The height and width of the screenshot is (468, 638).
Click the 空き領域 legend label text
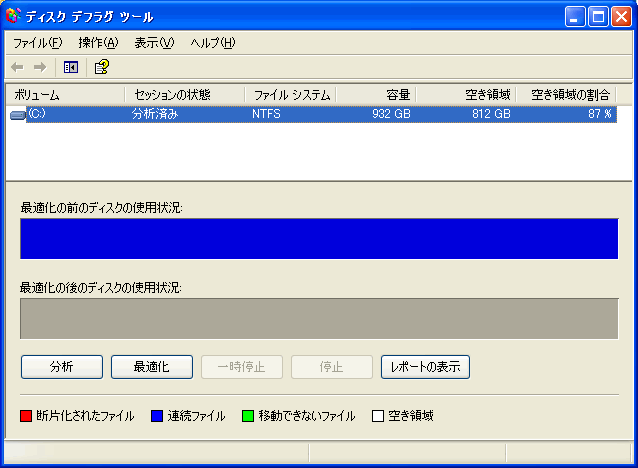[x=411, y=416]
